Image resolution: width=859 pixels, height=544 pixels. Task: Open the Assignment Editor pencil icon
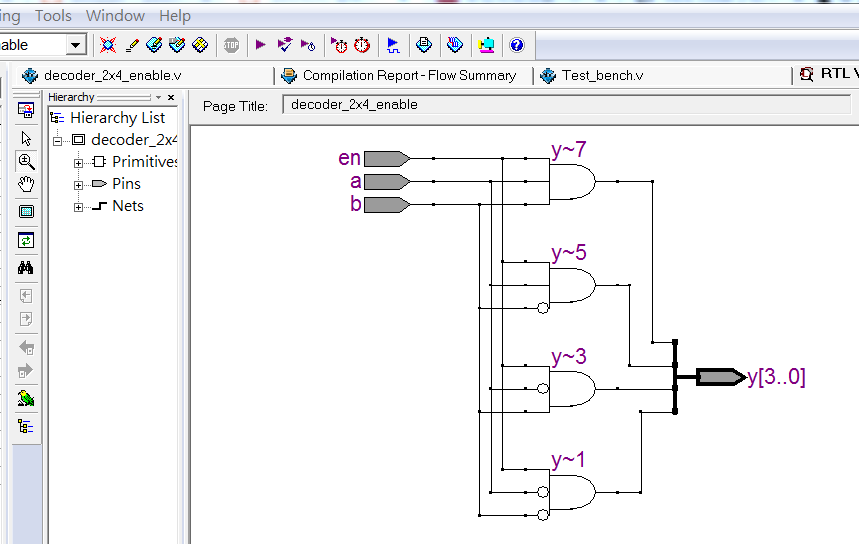132,45
